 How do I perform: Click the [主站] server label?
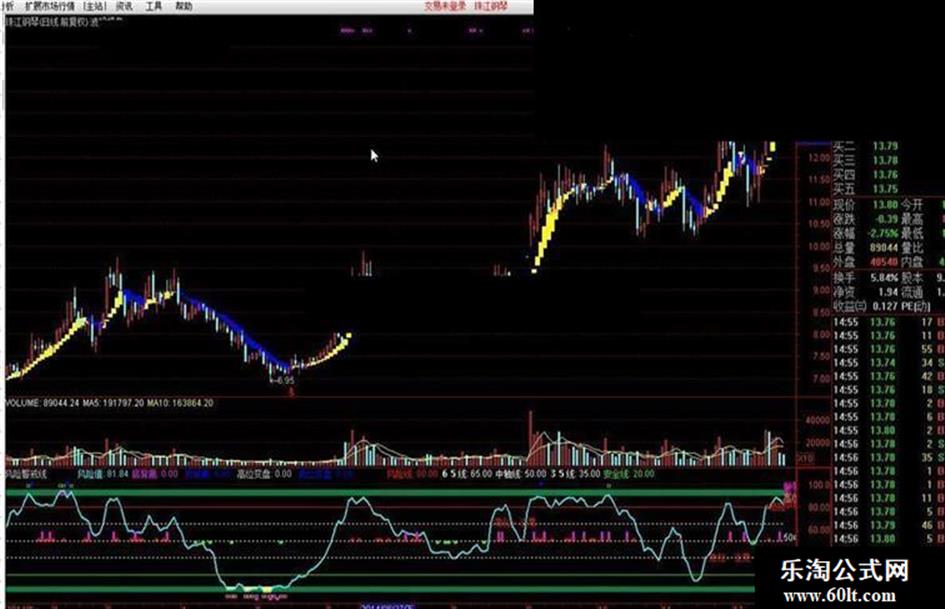click(x=94, y=6)
